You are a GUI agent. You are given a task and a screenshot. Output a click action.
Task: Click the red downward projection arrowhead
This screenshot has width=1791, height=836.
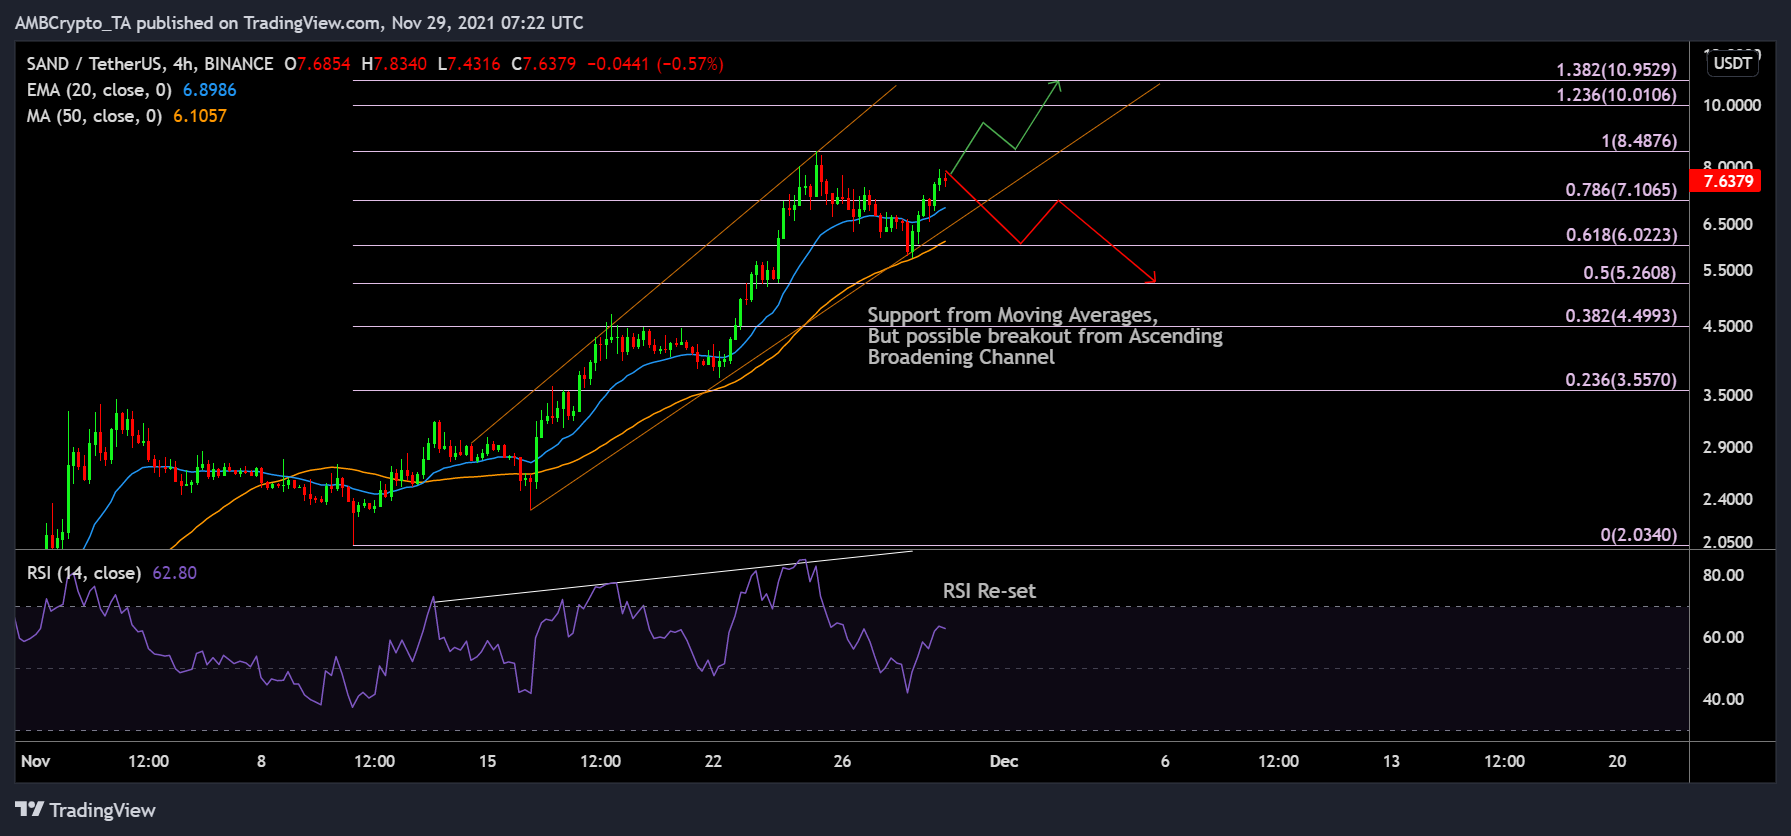(x=1151, y=277)
